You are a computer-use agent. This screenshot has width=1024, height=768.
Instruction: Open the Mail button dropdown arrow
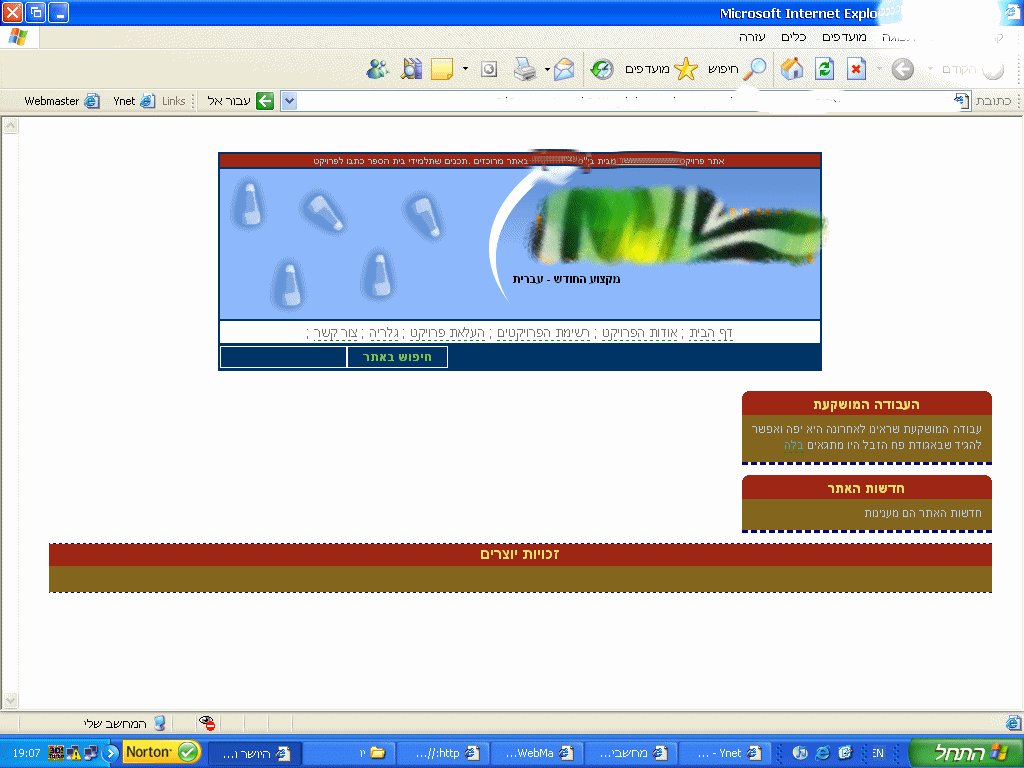pyautogui.click(x=547, y=69)
